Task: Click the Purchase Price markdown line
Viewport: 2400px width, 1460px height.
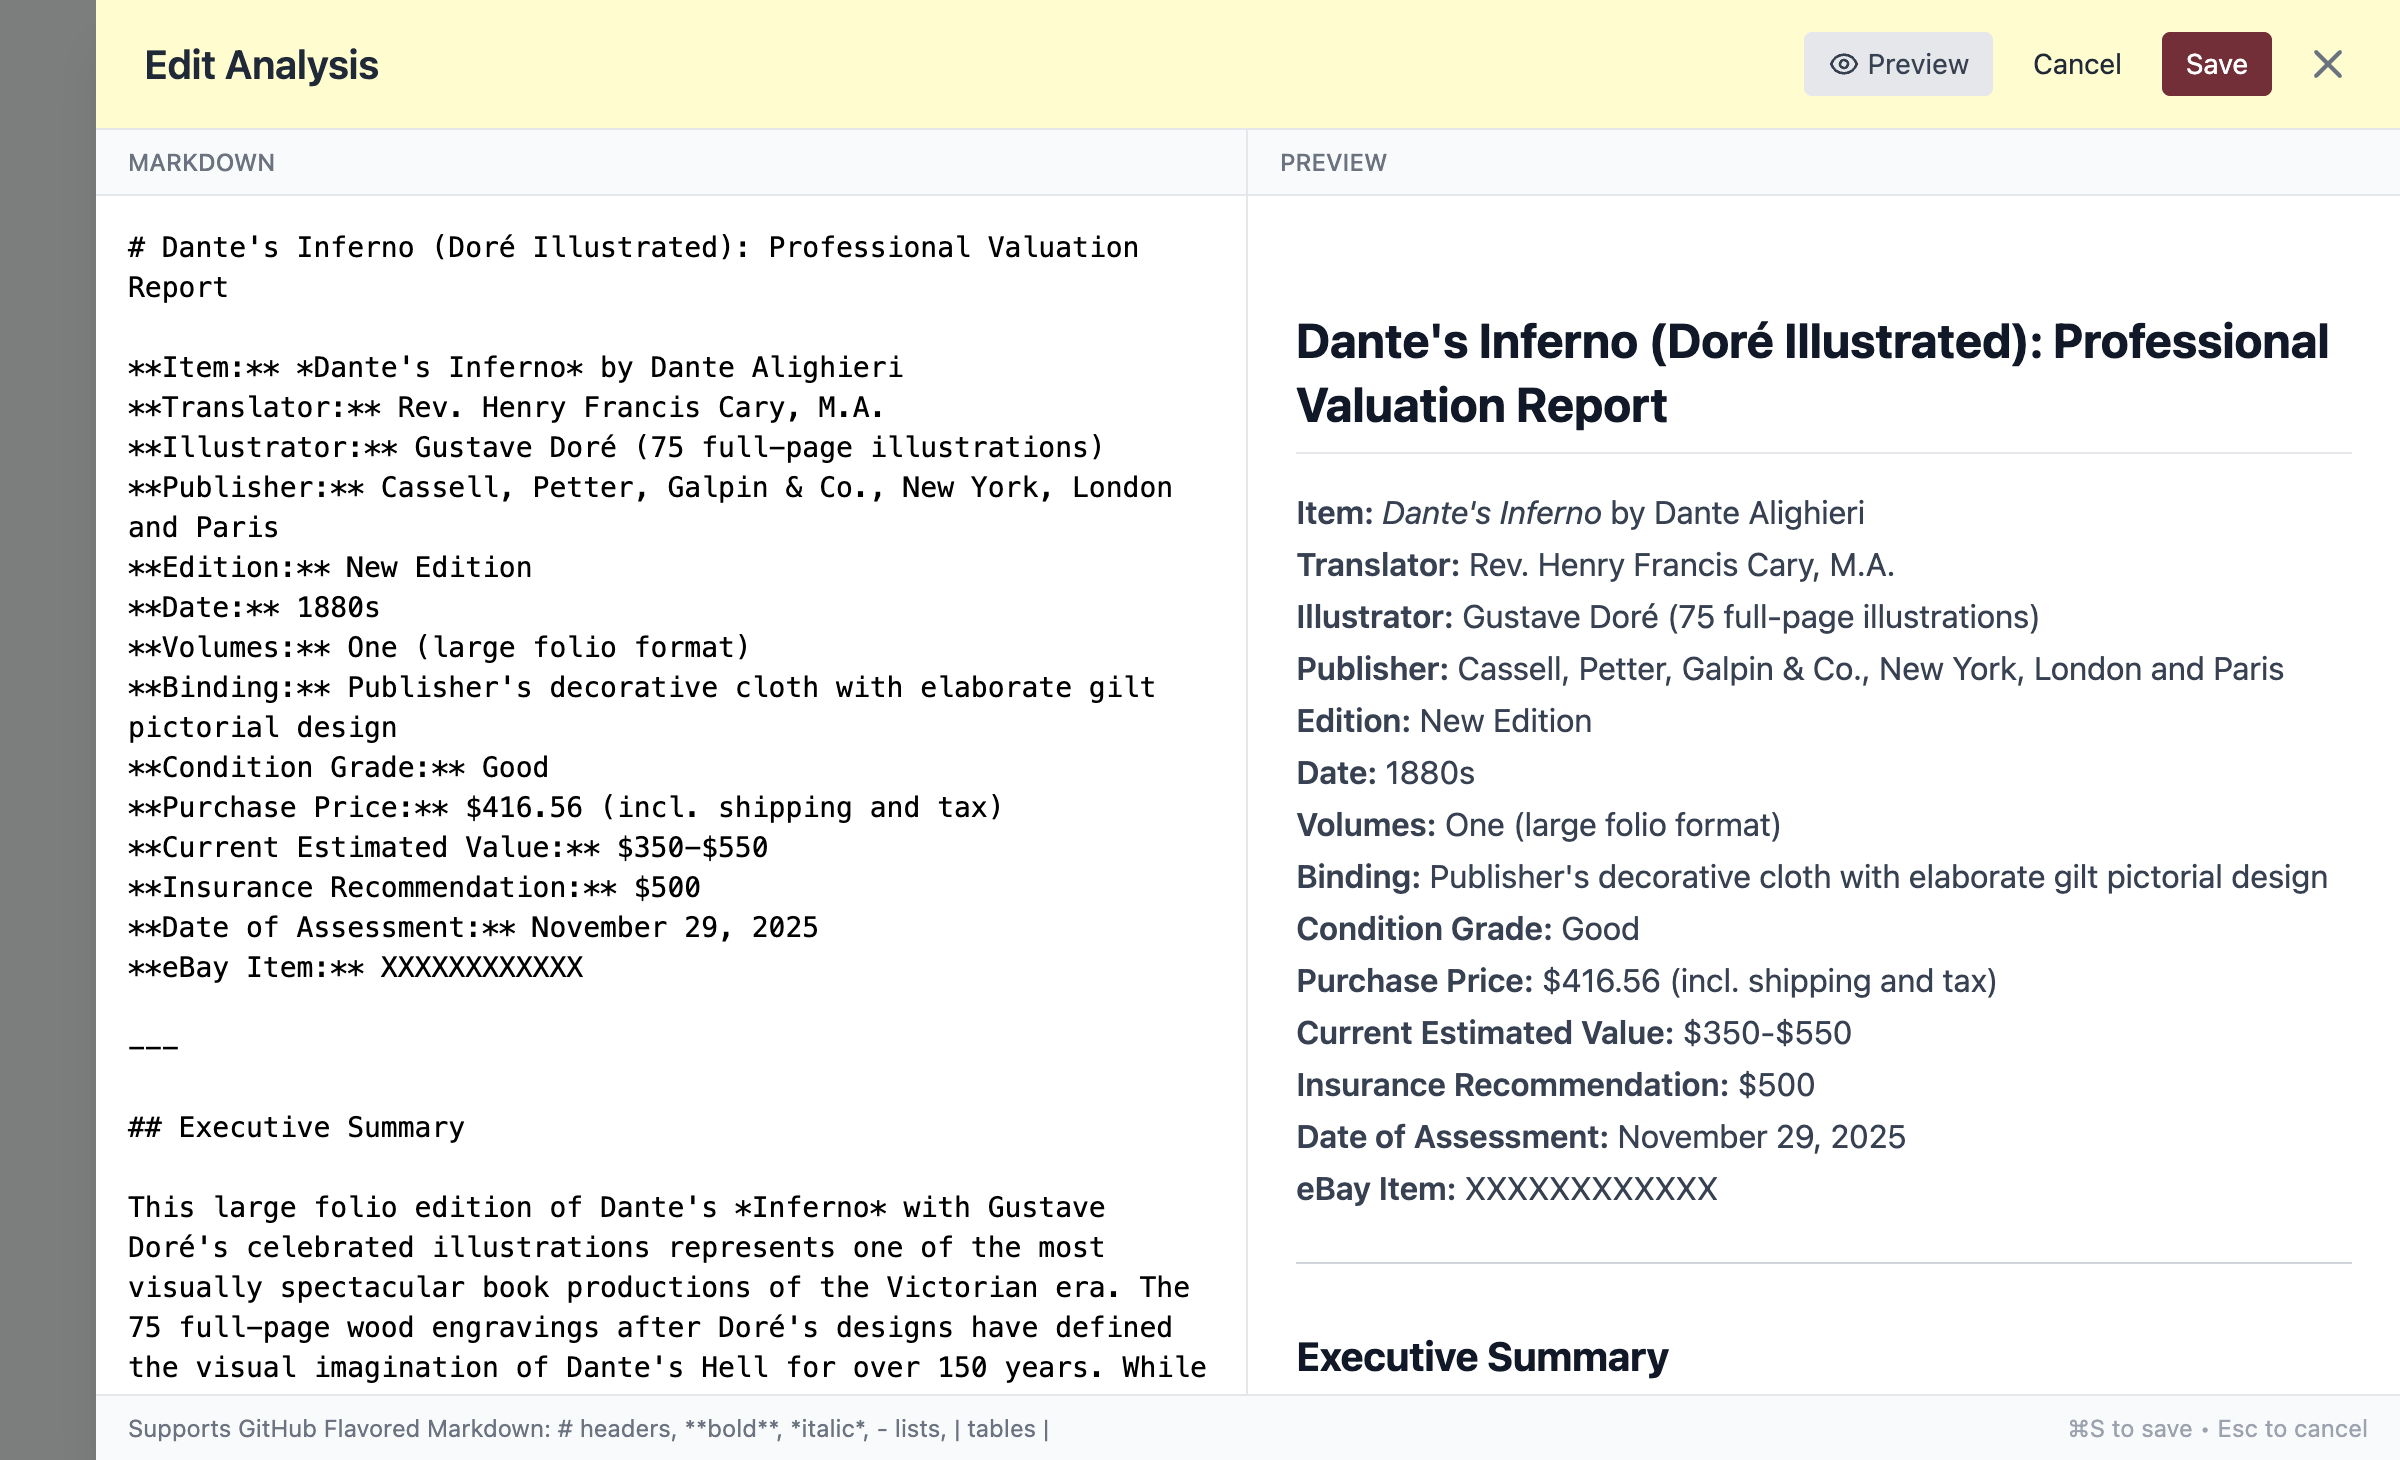Action: pos(564,808)
